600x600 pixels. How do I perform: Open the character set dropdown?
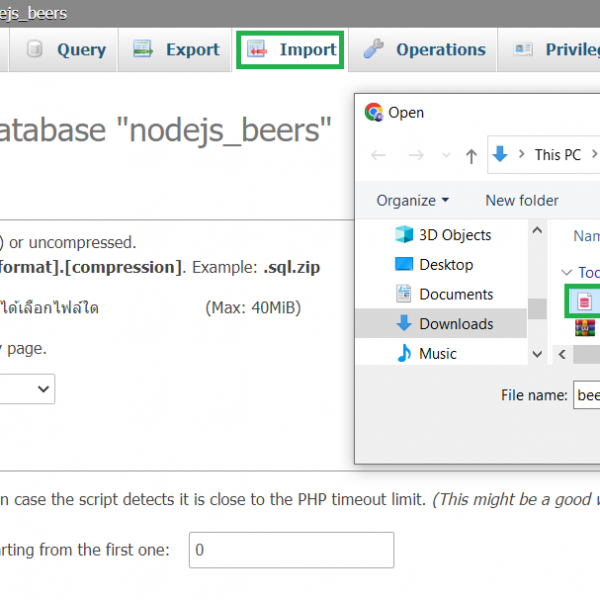(x=28, y=388)
